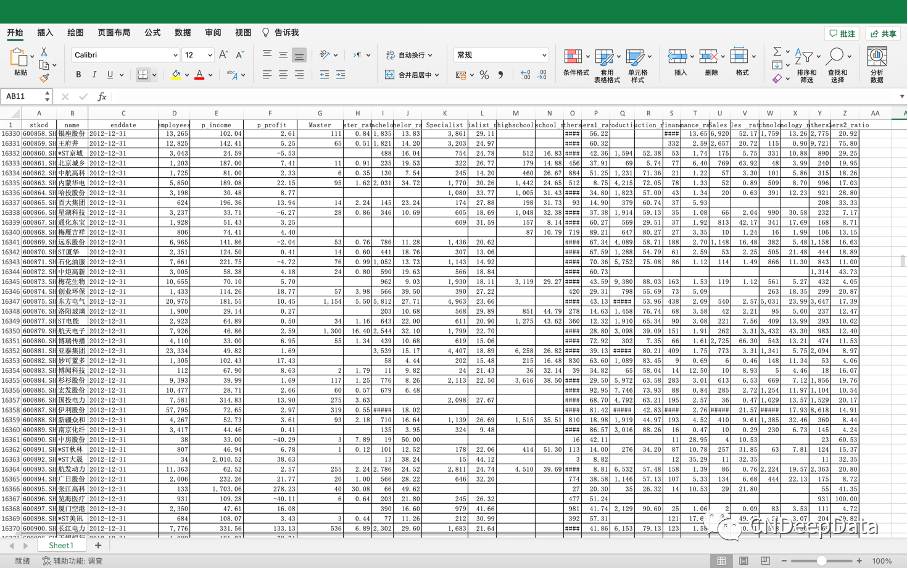The height and width of the screenshot is (568, 908).
Task: Click the zoom slider handle
Action: 821,560
